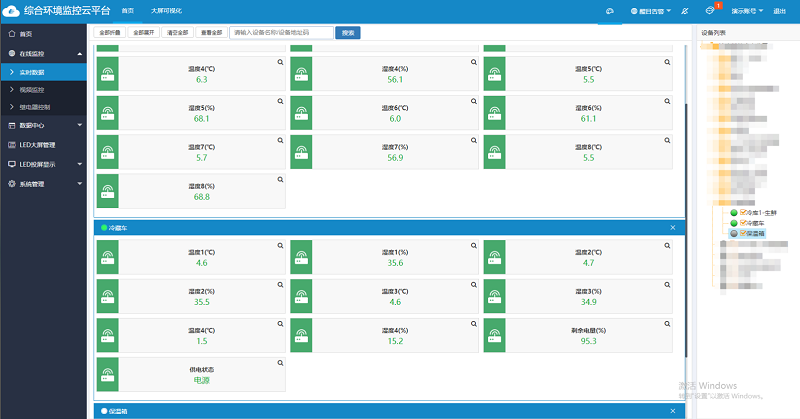Toggle the 冷库1-生鲜 device checkbox
Screen dimensions: 800x419
tap(743, 213)
